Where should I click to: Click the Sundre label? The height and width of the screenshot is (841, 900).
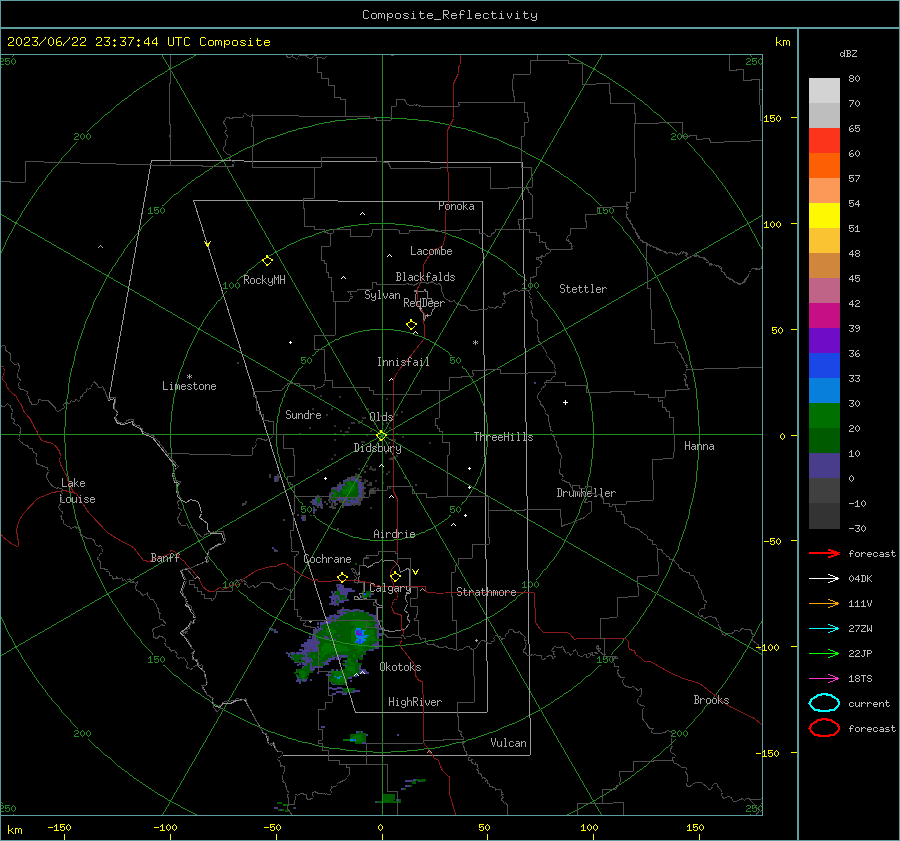303,414
